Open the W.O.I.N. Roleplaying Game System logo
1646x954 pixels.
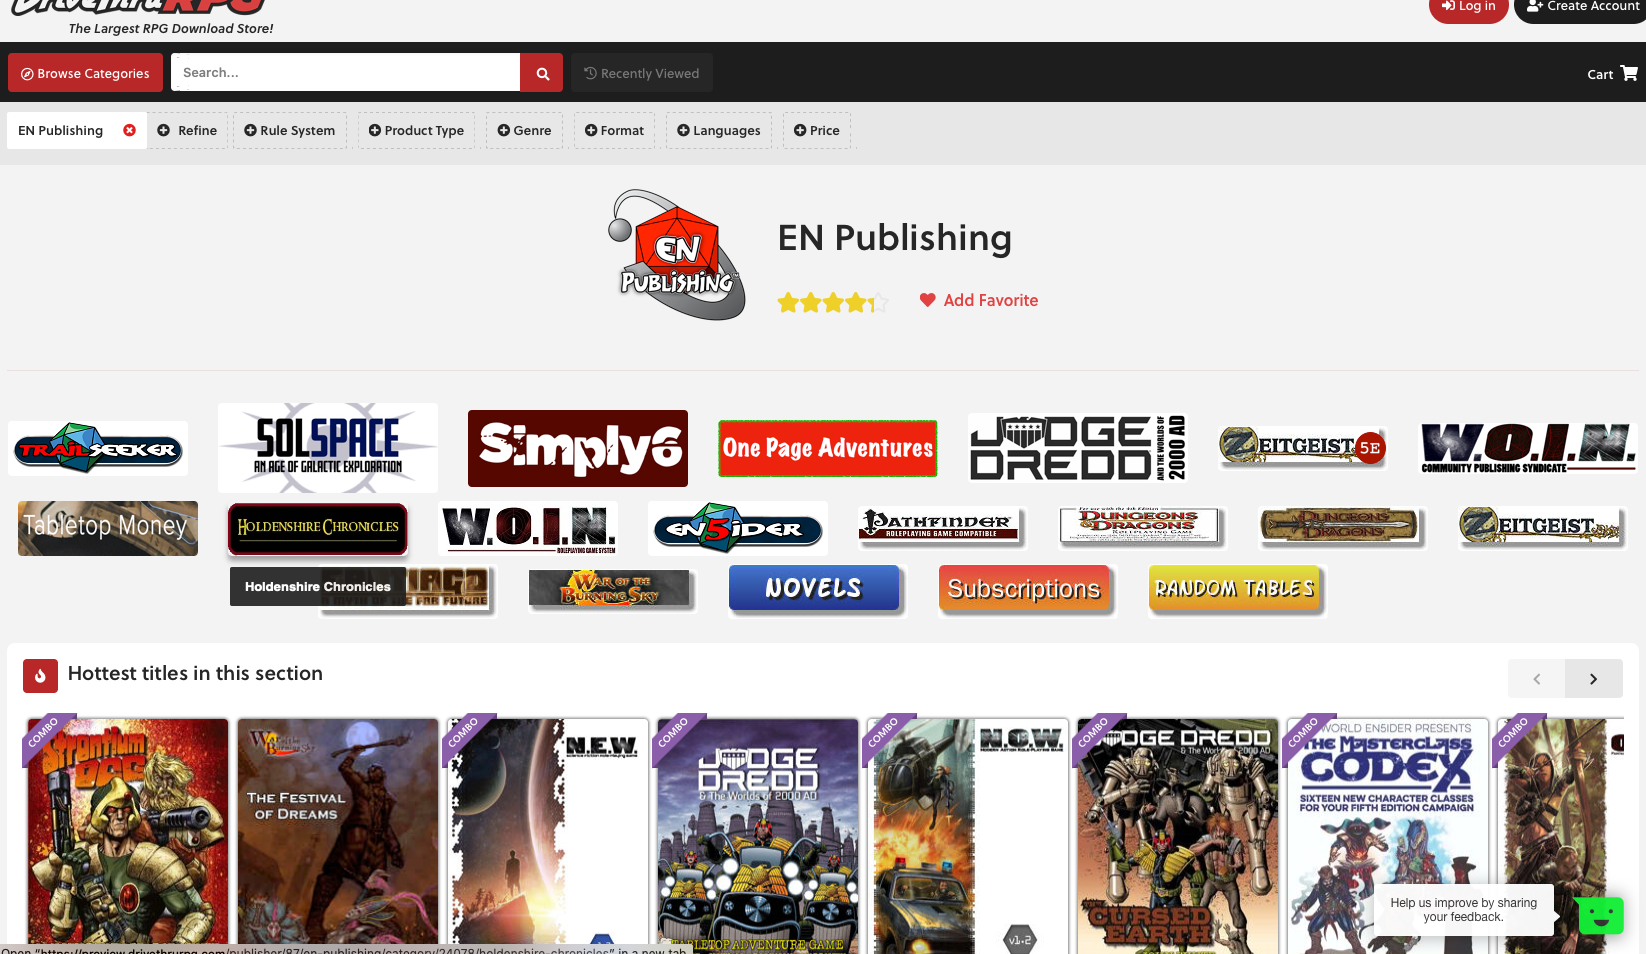(528, 528)
